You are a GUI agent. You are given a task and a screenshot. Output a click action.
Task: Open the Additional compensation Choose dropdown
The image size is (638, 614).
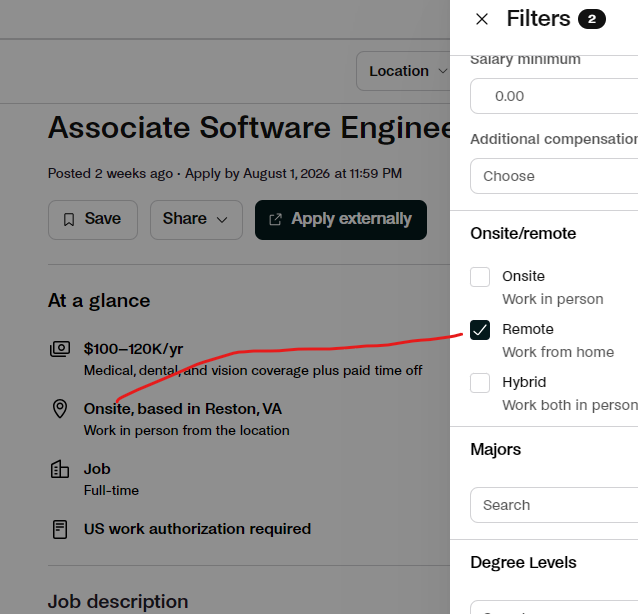tap(554, 176)
